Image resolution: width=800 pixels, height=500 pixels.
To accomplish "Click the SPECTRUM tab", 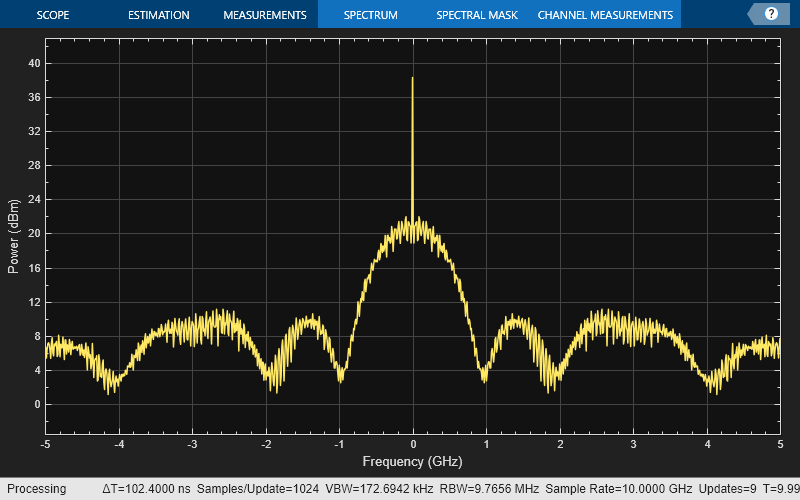I will point(370,15).
